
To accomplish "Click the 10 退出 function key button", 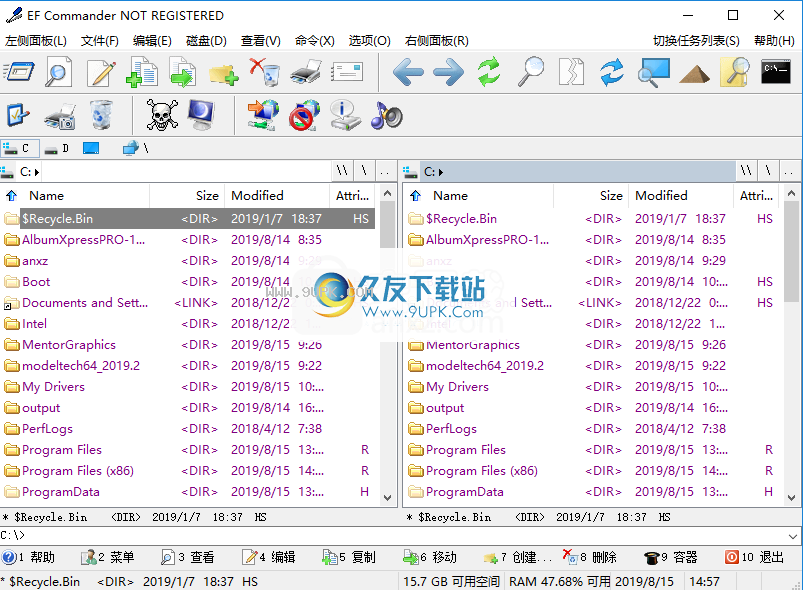I will pyautogui.click(x=754, y=557).
